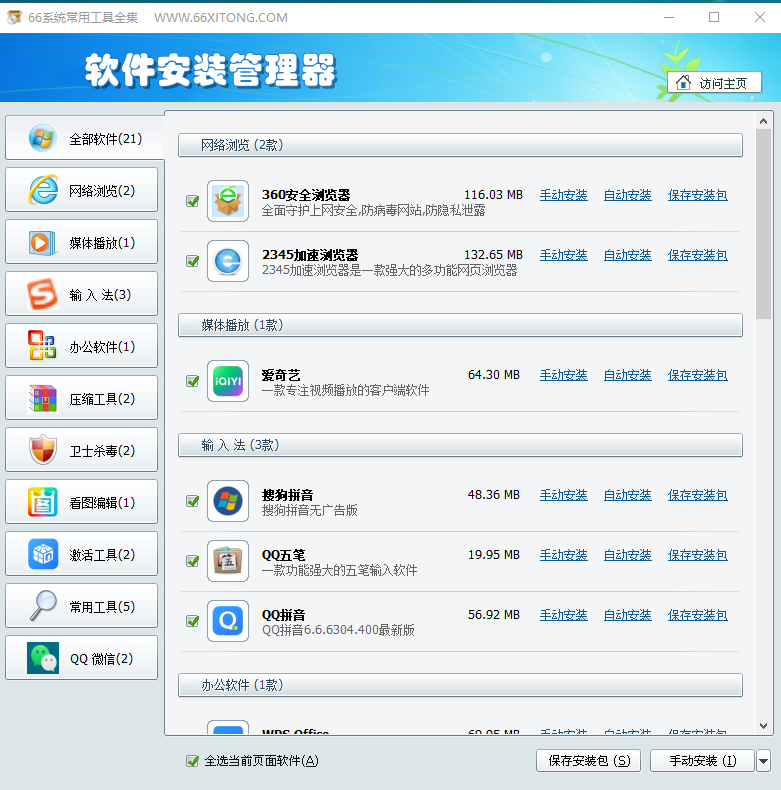Image resolution: width=781 pixels, height=790 pixels.
Task: Click the 2345加速浏览器 title text
Action: click(x=310, y=255)
